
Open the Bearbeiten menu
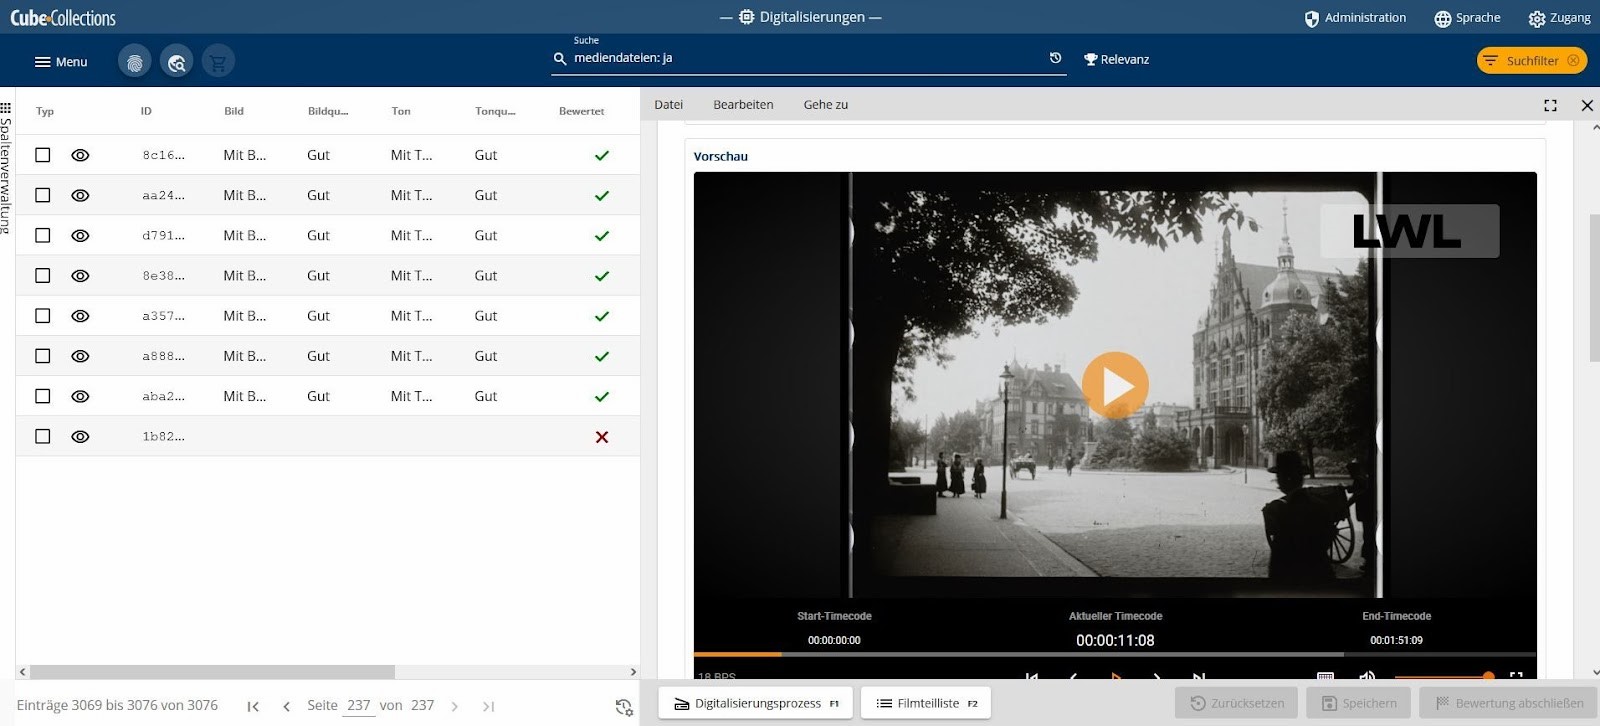click(743, 105)
